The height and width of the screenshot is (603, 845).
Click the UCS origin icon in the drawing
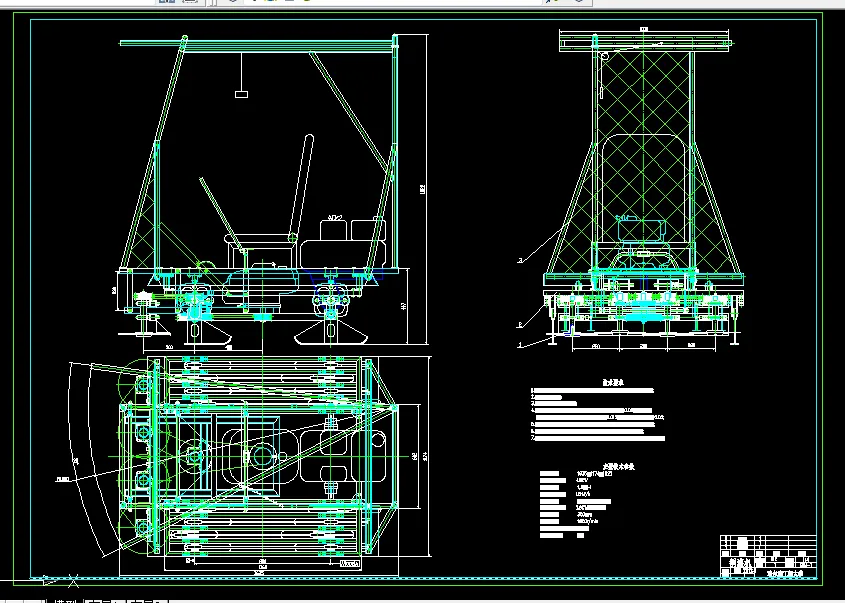point(59,581)
